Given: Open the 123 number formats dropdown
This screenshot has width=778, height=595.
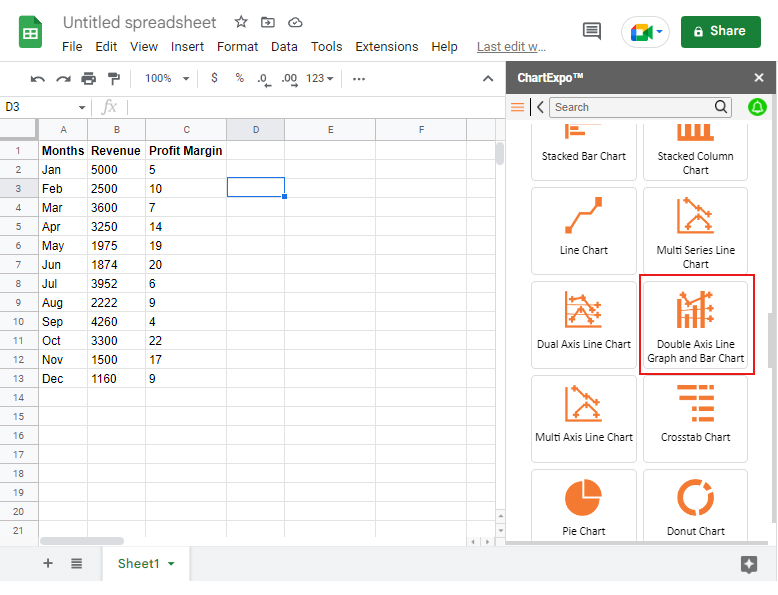Looking at the screenshot, I should pyautogui.click(x=320, y=78).
